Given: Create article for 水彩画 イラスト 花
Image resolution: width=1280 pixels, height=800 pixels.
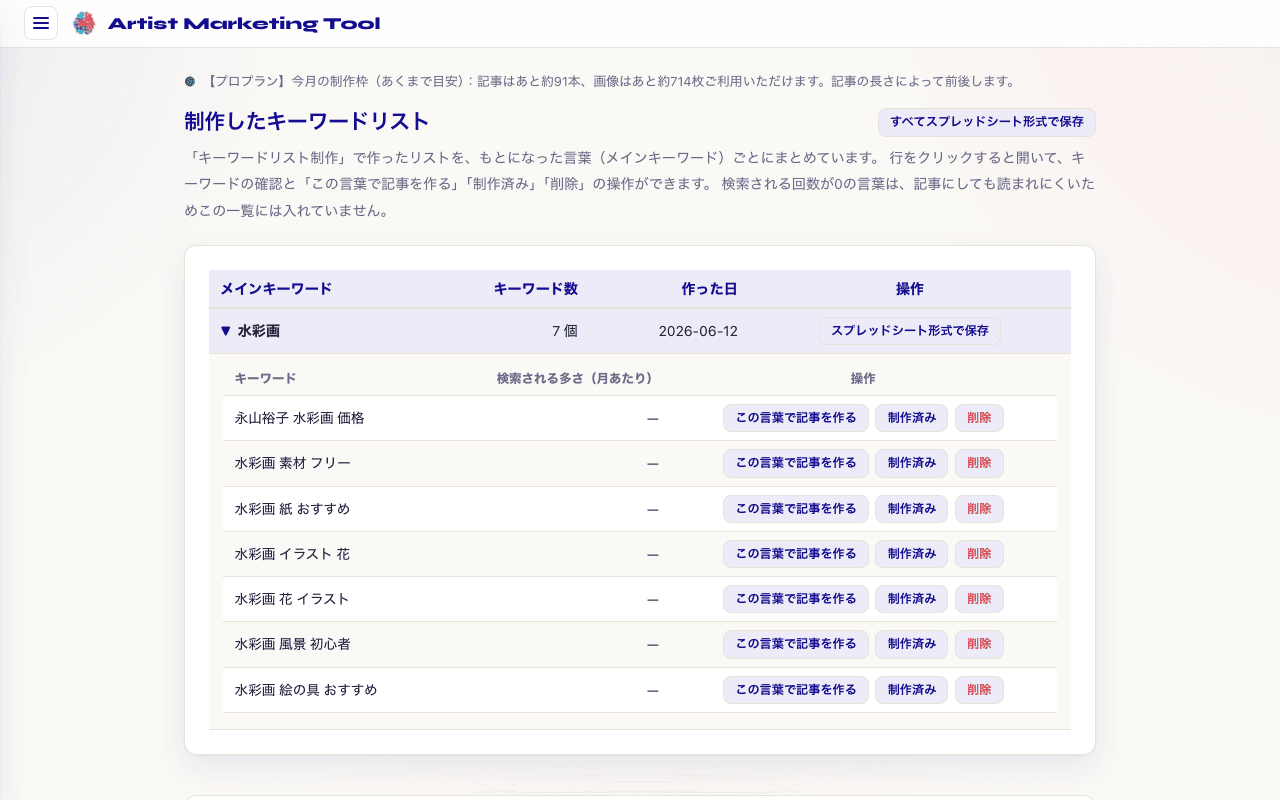Looking at the screenshot, I should (x=796, y=554).
